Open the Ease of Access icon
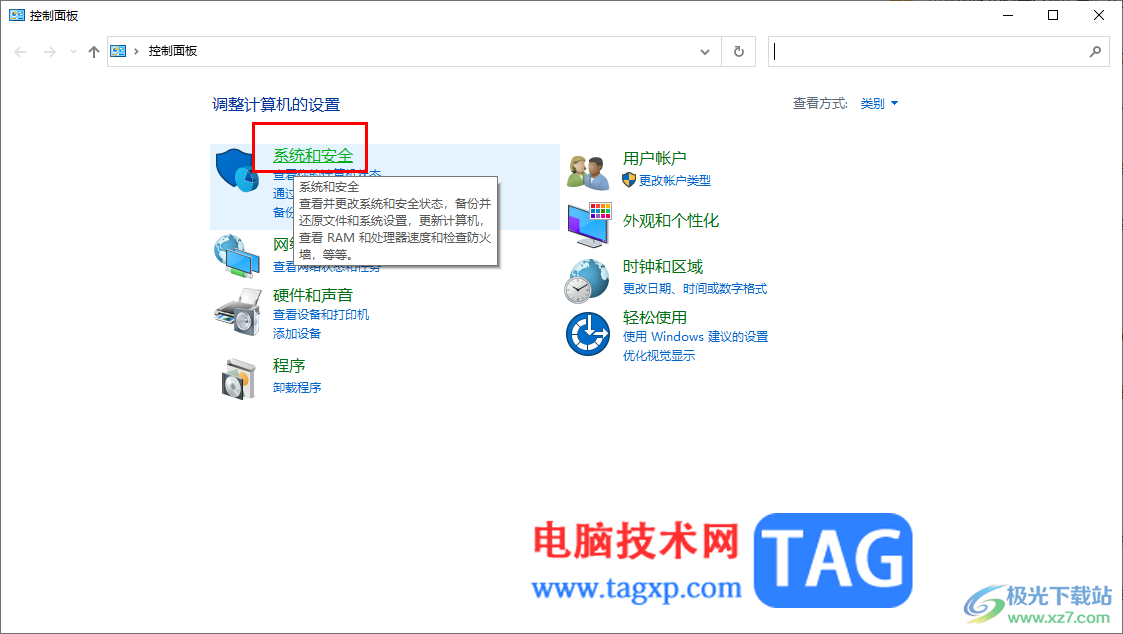1123x634 pixels. 588,334
